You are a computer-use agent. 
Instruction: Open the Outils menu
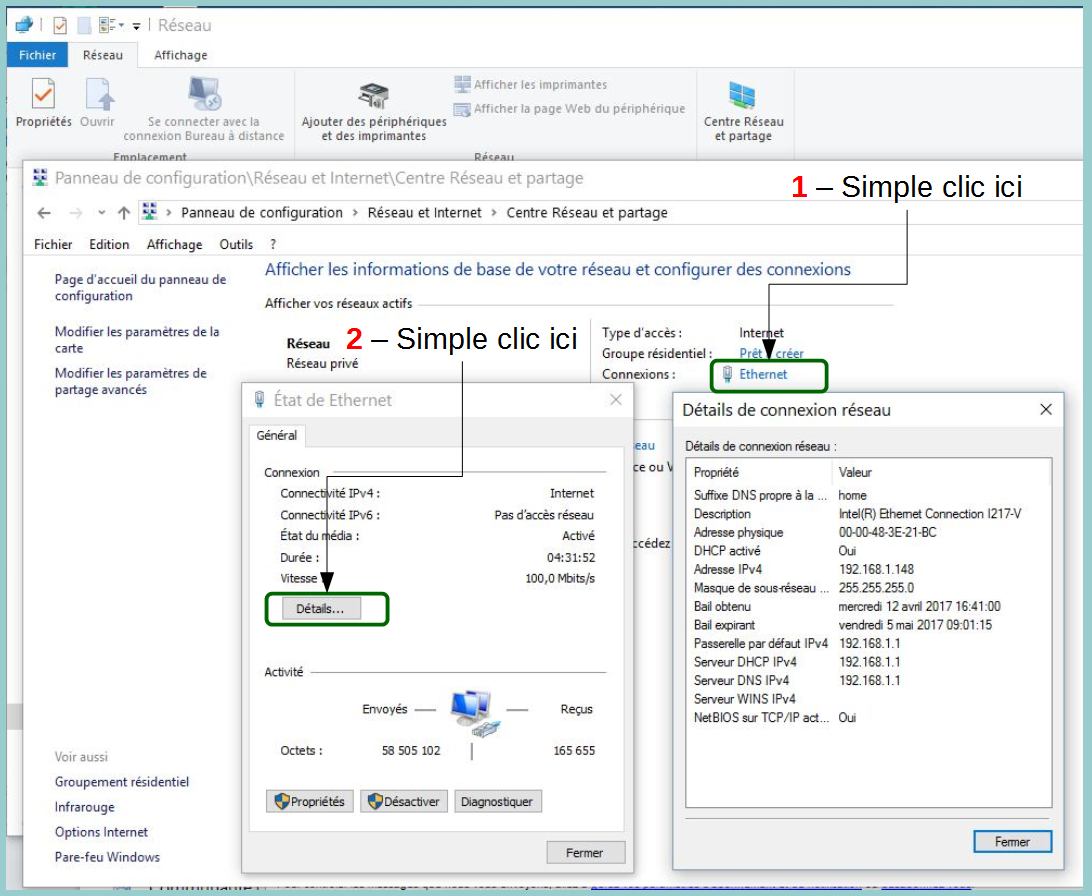click(x=236, y=244)
